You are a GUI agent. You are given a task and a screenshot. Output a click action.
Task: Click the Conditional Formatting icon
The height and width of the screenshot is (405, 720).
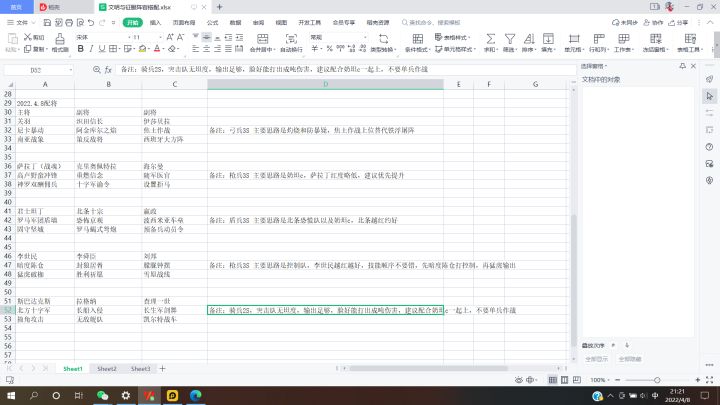(x=417, y=39)
